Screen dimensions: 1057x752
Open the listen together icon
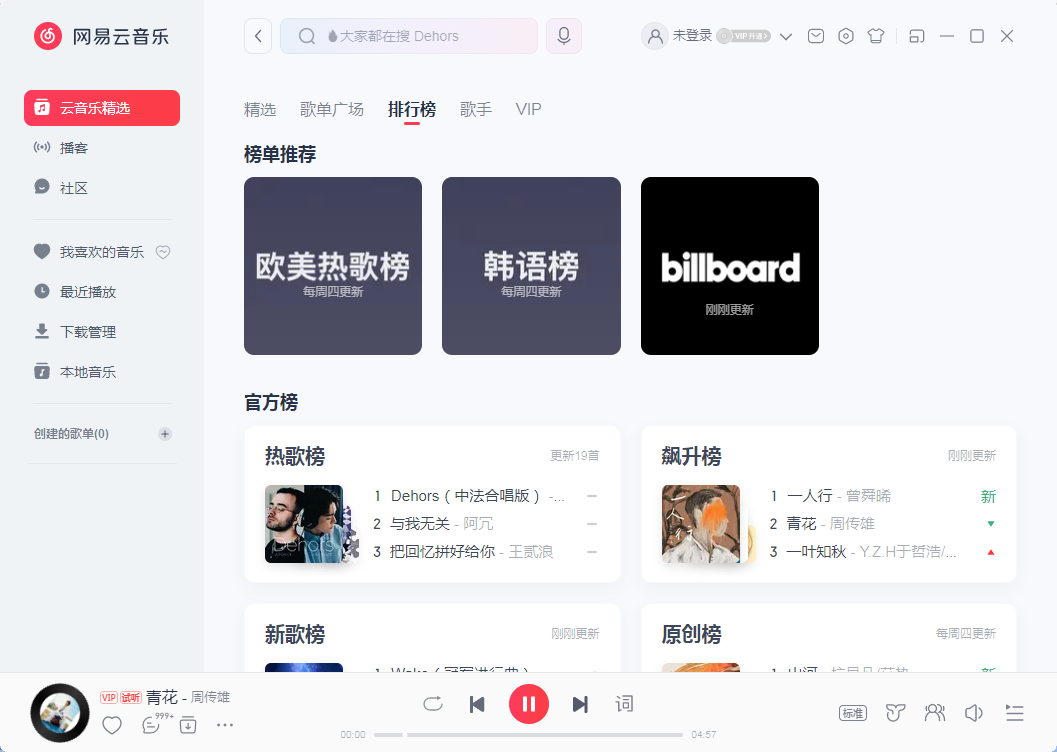coord(935,713)
